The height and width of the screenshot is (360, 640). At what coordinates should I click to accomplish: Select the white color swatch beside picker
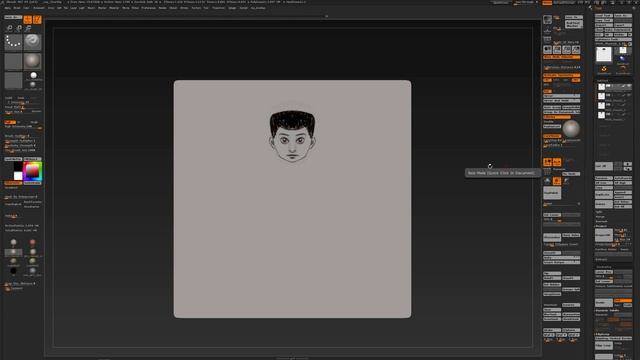point(18,176)
